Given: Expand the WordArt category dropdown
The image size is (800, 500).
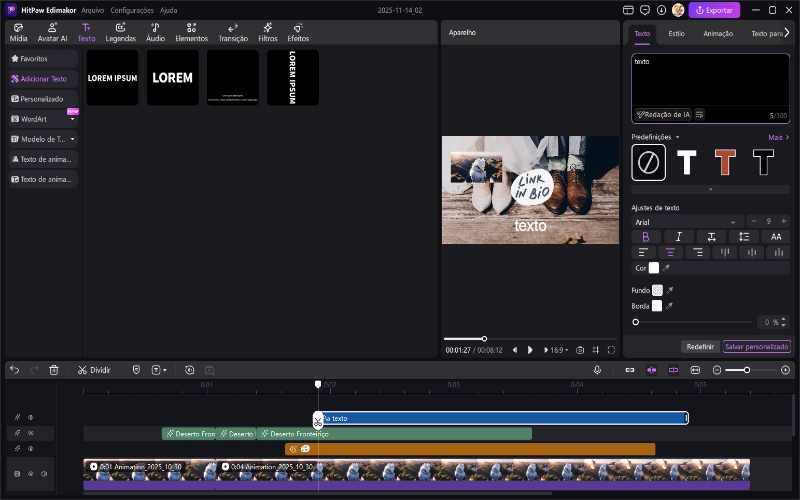Looking at the screenshot, I should (x=72, y=119).
